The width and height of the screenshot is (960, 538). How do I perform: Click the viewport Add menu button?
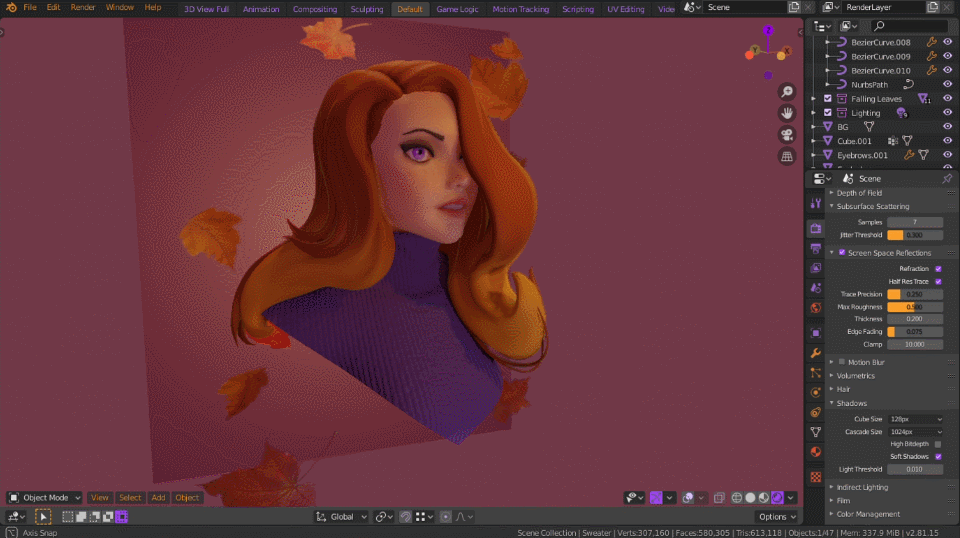point(158,498)
